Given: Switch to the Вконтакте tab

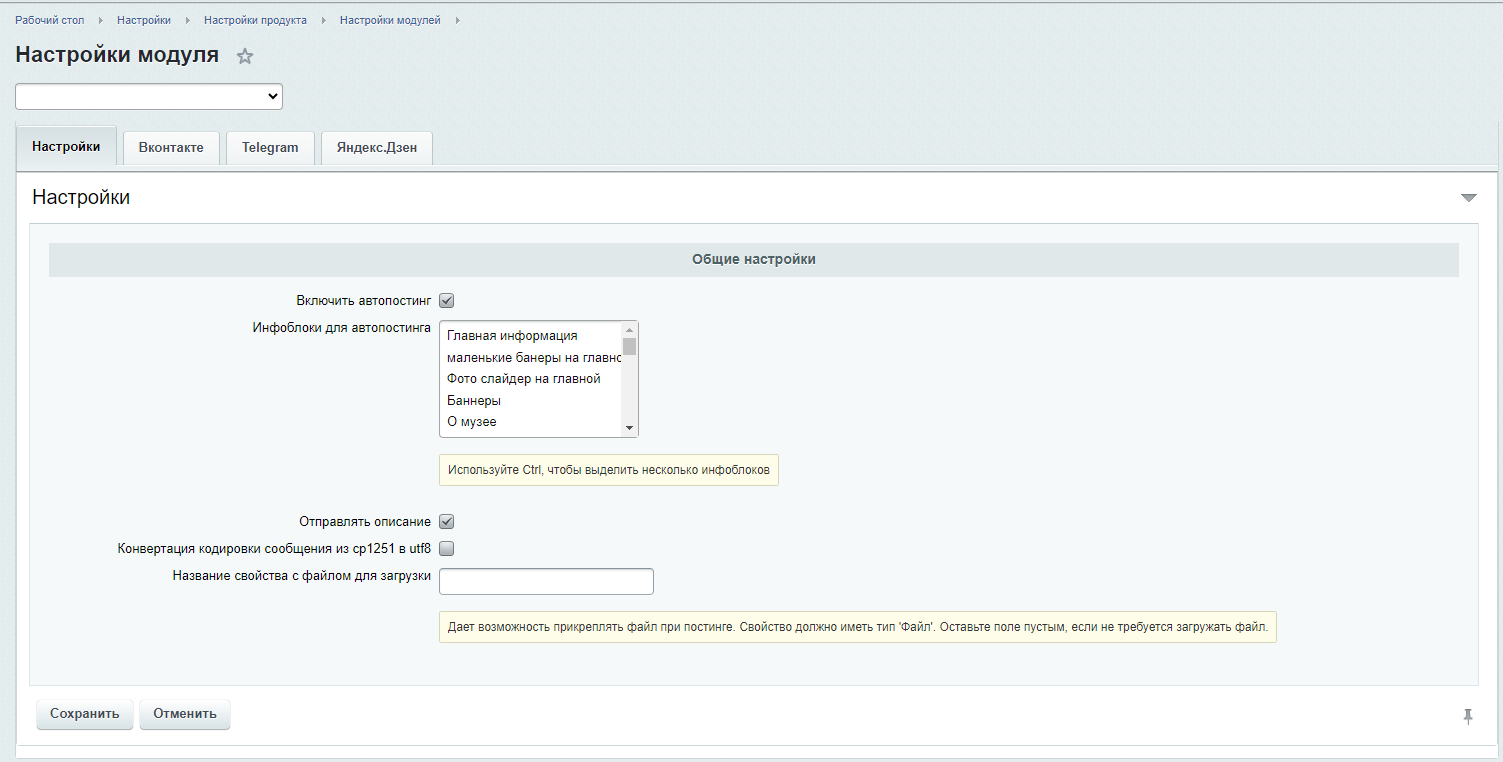Looking at the screenshot, I should 171,147.
